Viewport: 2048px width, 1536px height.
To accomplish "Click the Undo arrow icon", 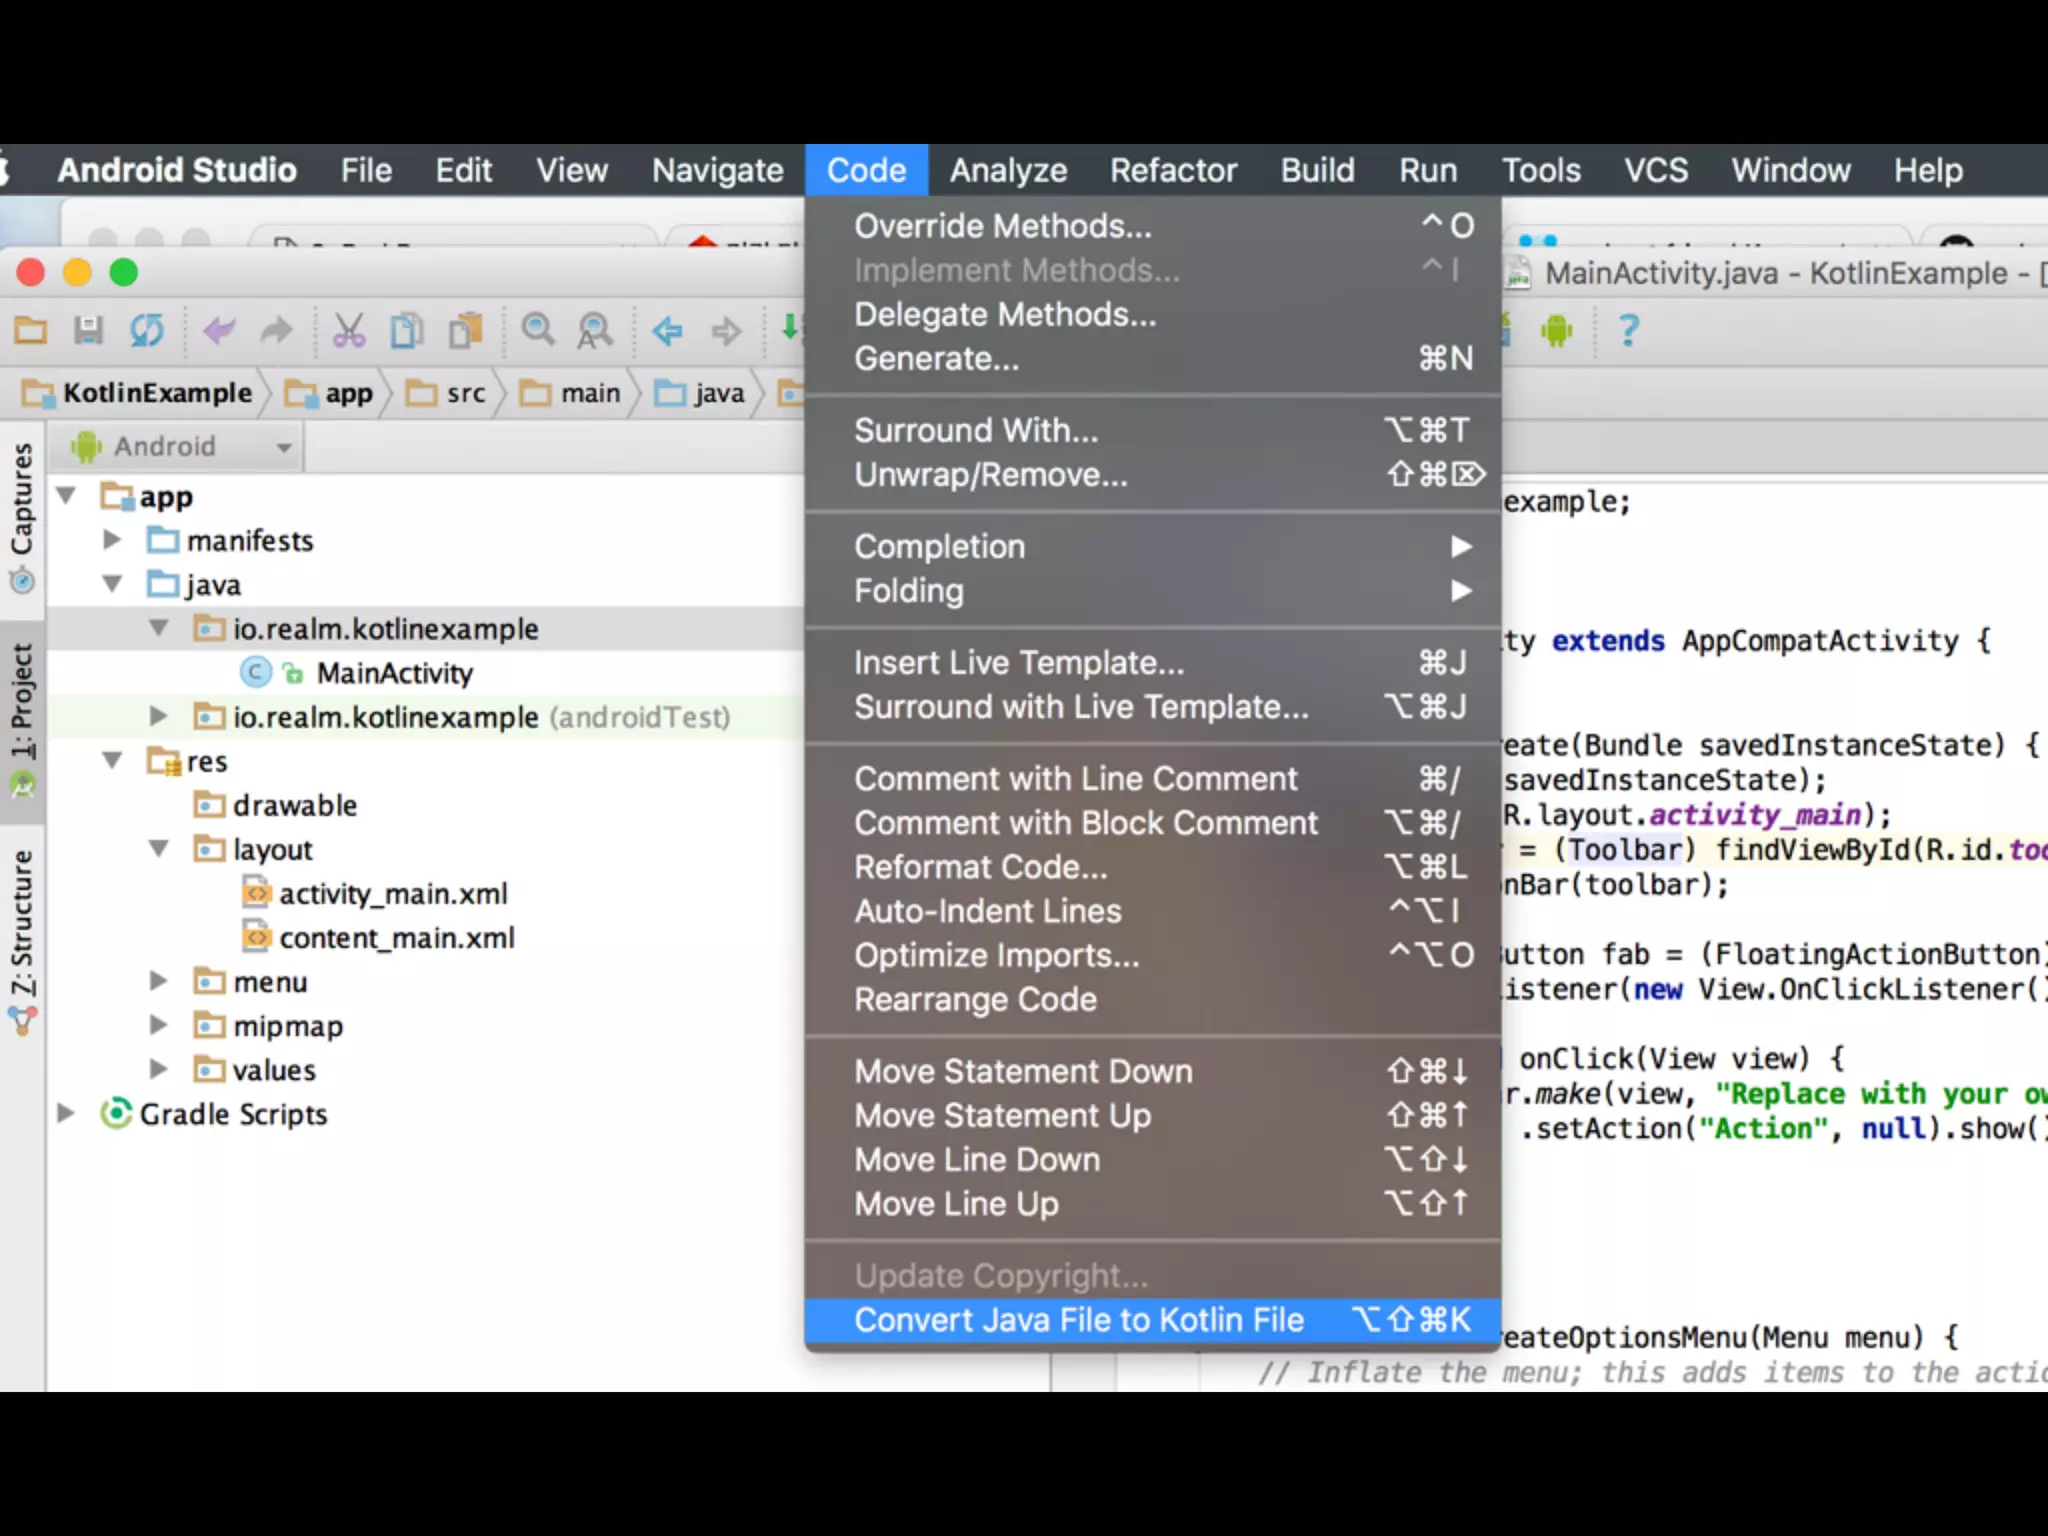I will tap(219, 330).
